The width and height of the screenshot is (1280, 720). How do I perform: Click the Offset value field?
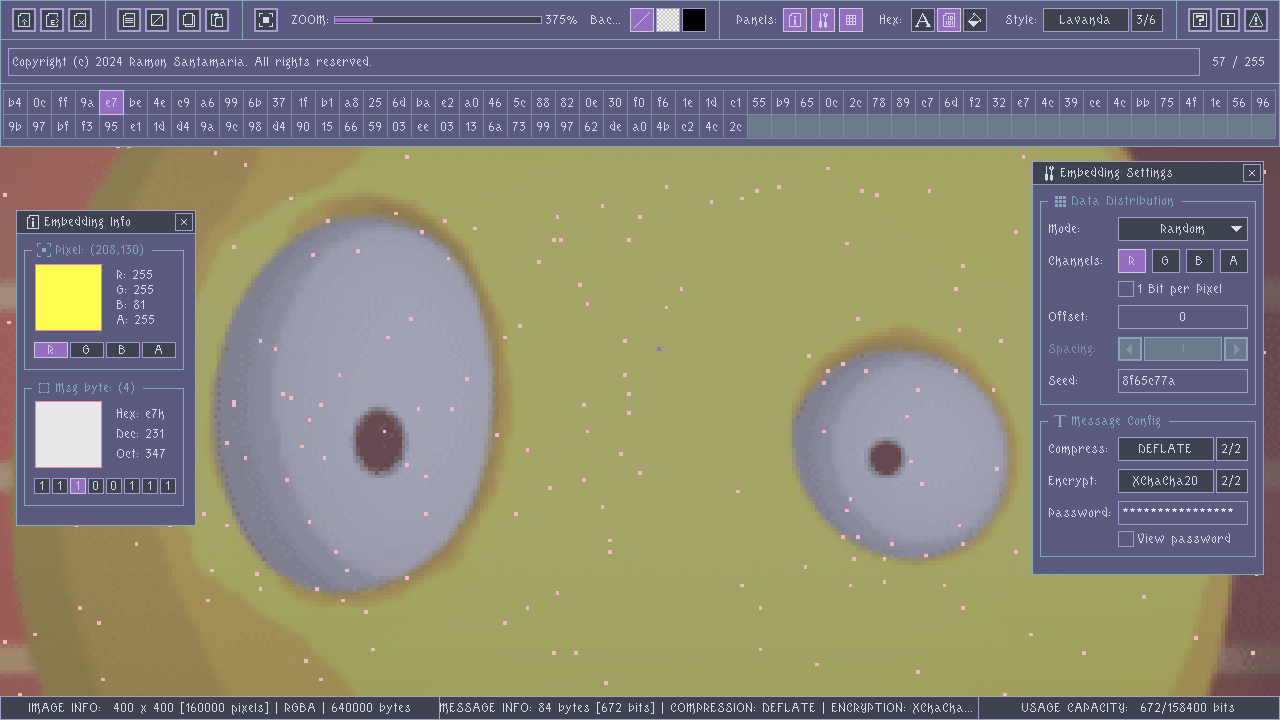[1182, 317]
